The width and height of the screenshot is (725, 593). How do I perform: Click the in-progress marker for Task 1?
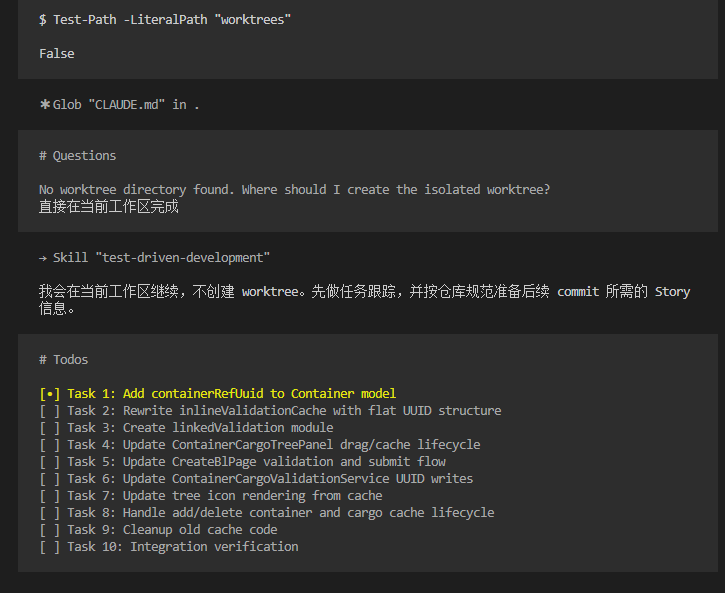pyautogui.click(x=49, y=394)
